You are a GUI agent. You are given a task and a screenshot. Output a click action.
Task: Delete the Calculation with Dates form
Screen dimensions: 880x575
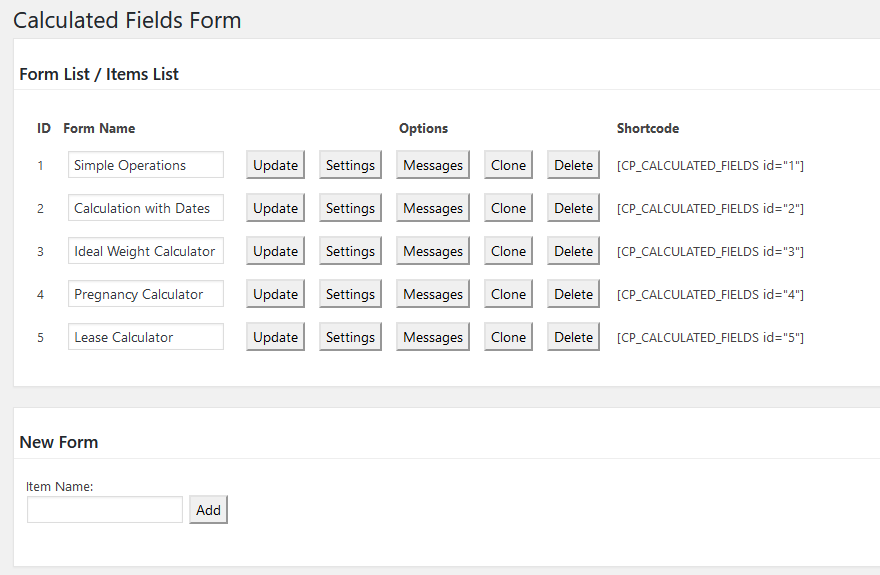coord(573,209)
